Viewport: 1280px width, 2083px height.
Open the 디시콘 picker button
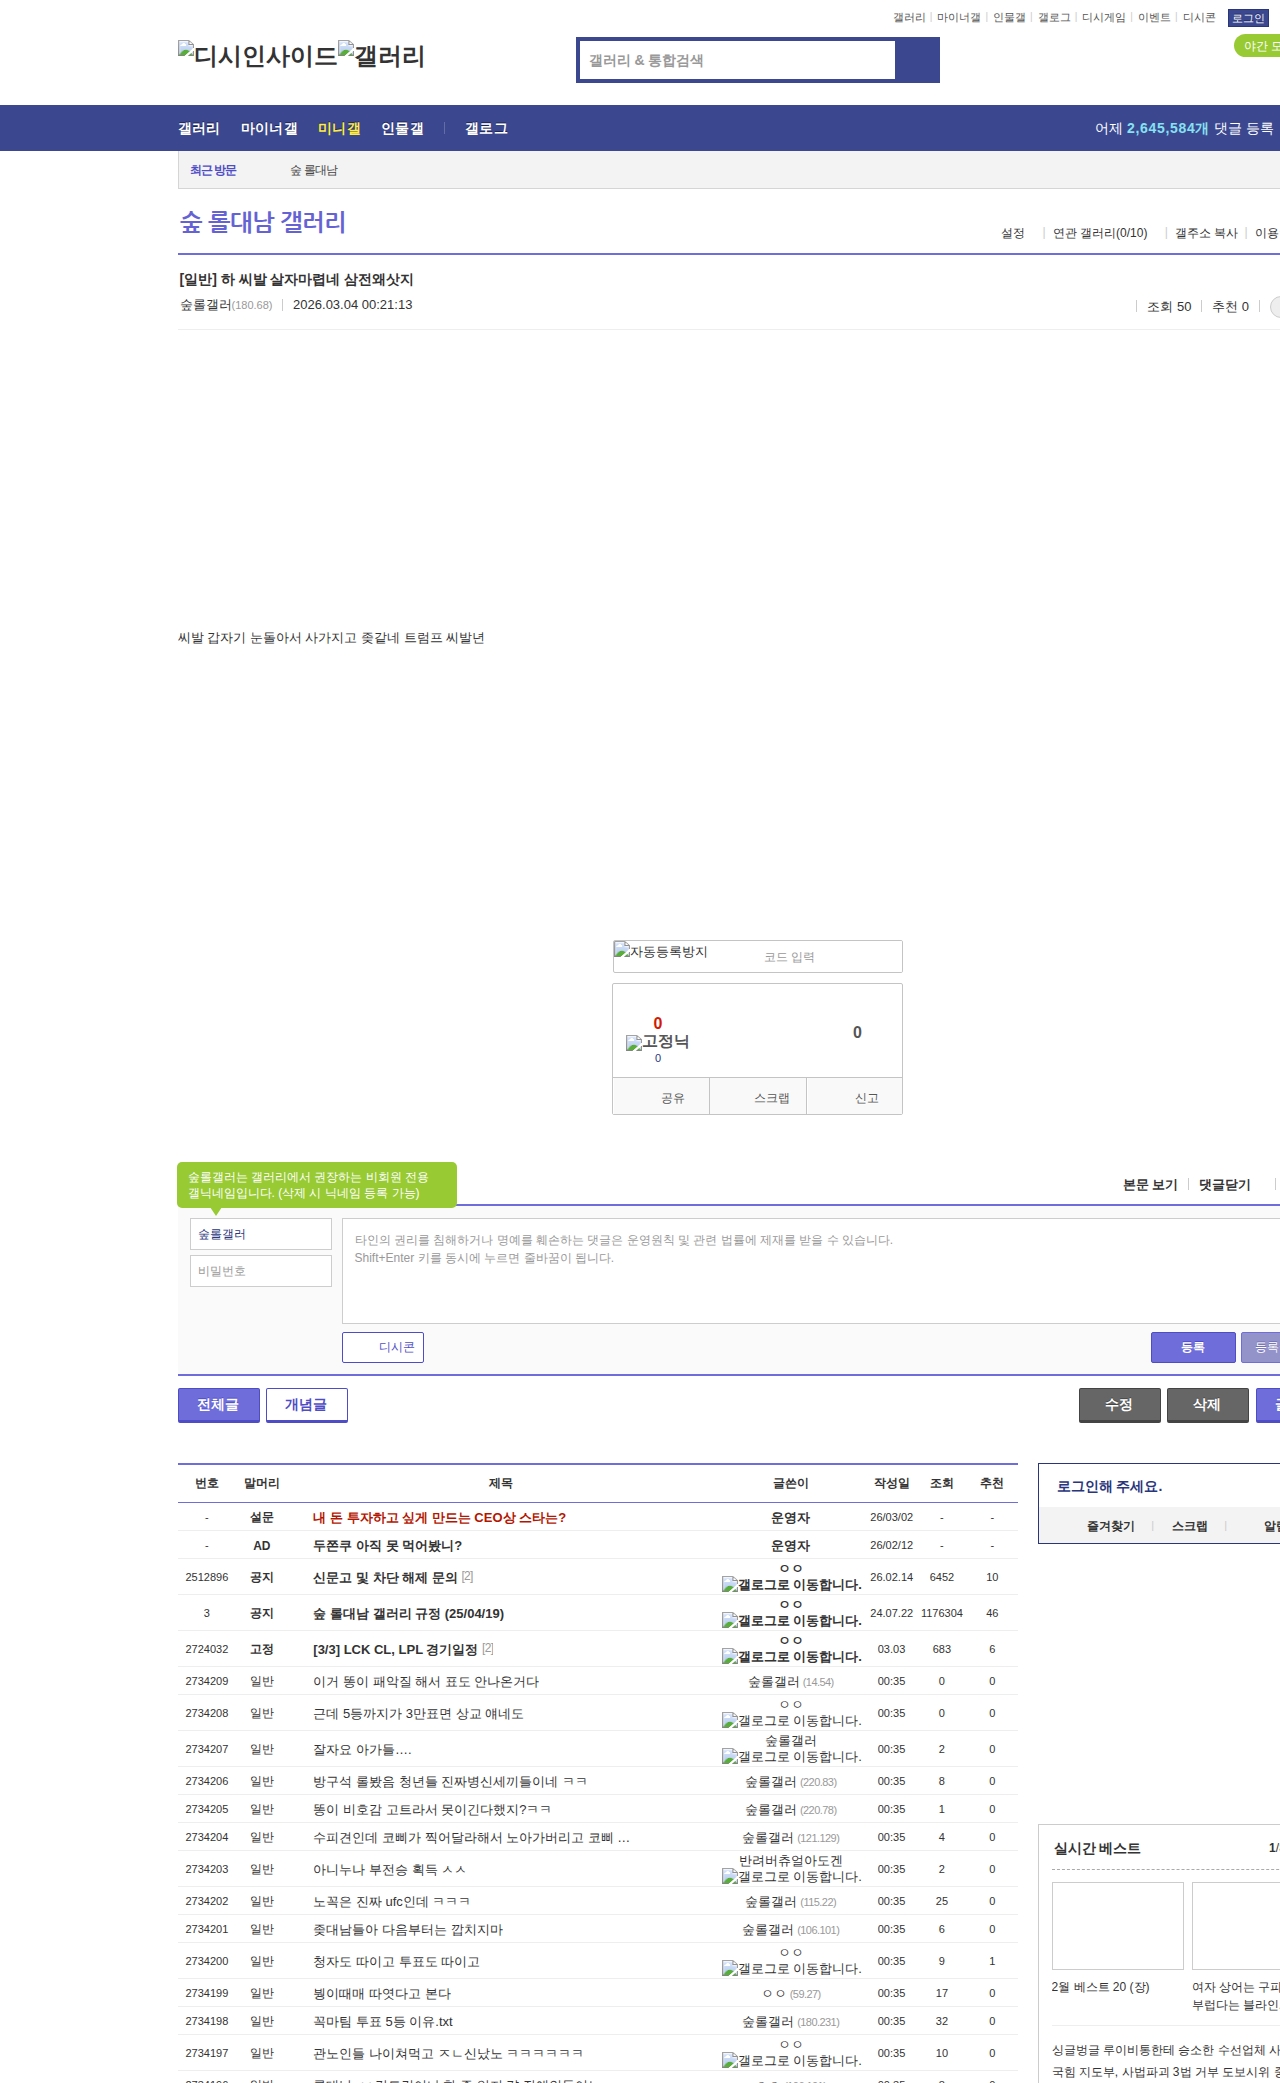pos(383,1347)
